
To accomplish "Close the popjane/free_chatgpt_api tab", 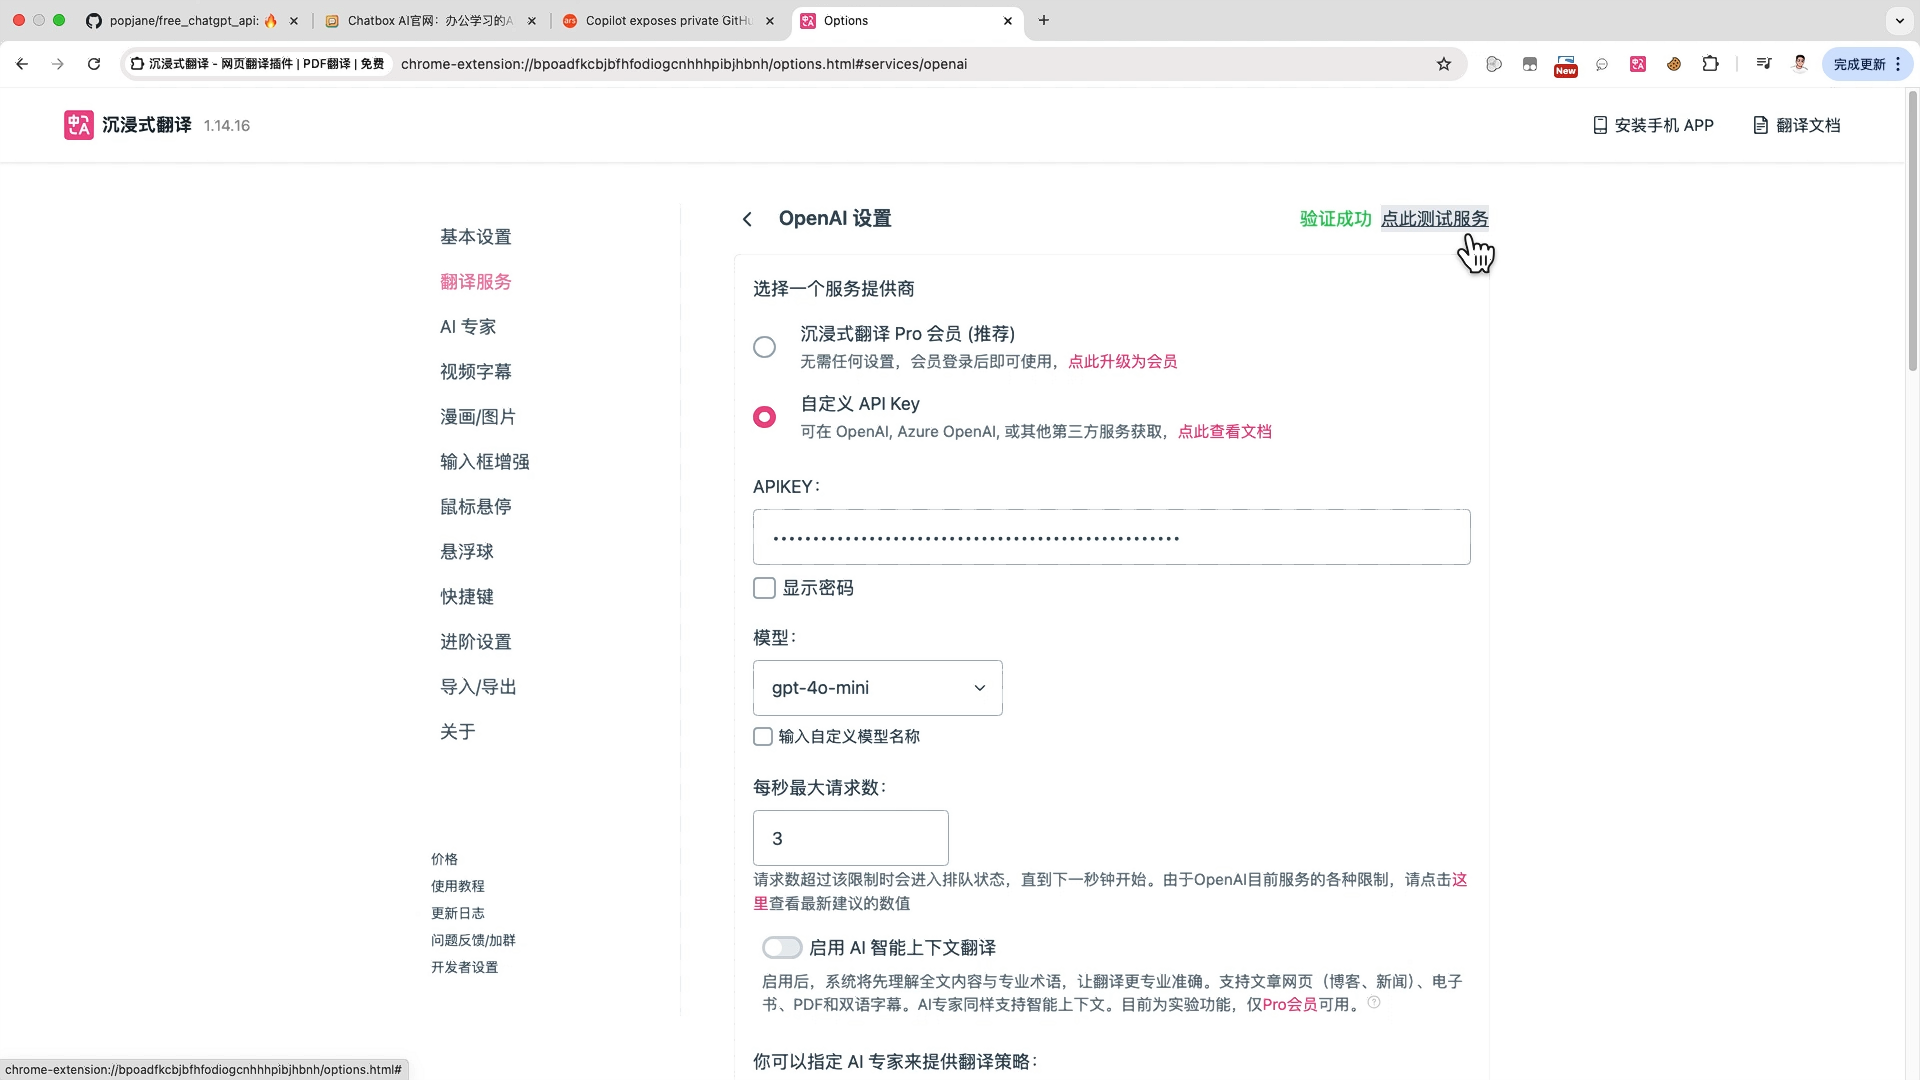I will pos(294,20).
